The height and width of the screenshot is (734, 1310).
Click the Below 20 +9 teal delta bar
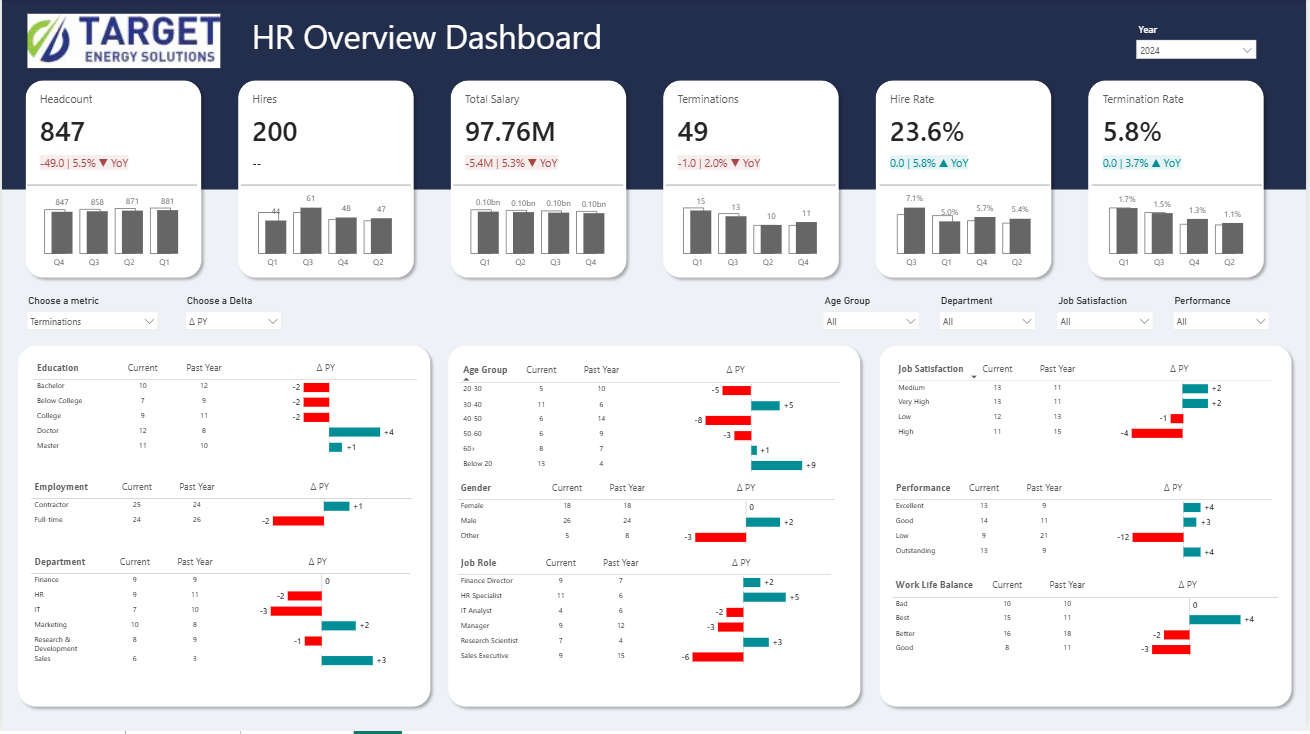pyautogui.click(x=777, y=465)
